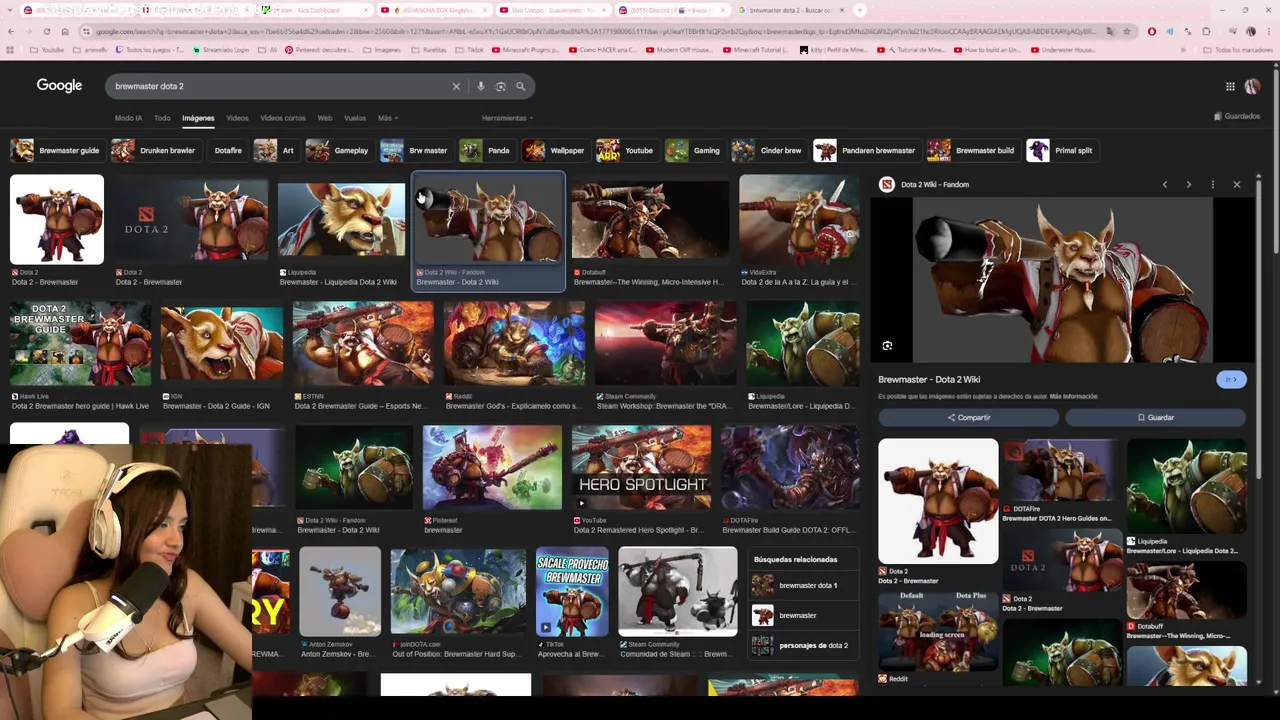Screen dimensions: 1280x720
Task: Switch to the Todo tab
Action: [162, 118]
